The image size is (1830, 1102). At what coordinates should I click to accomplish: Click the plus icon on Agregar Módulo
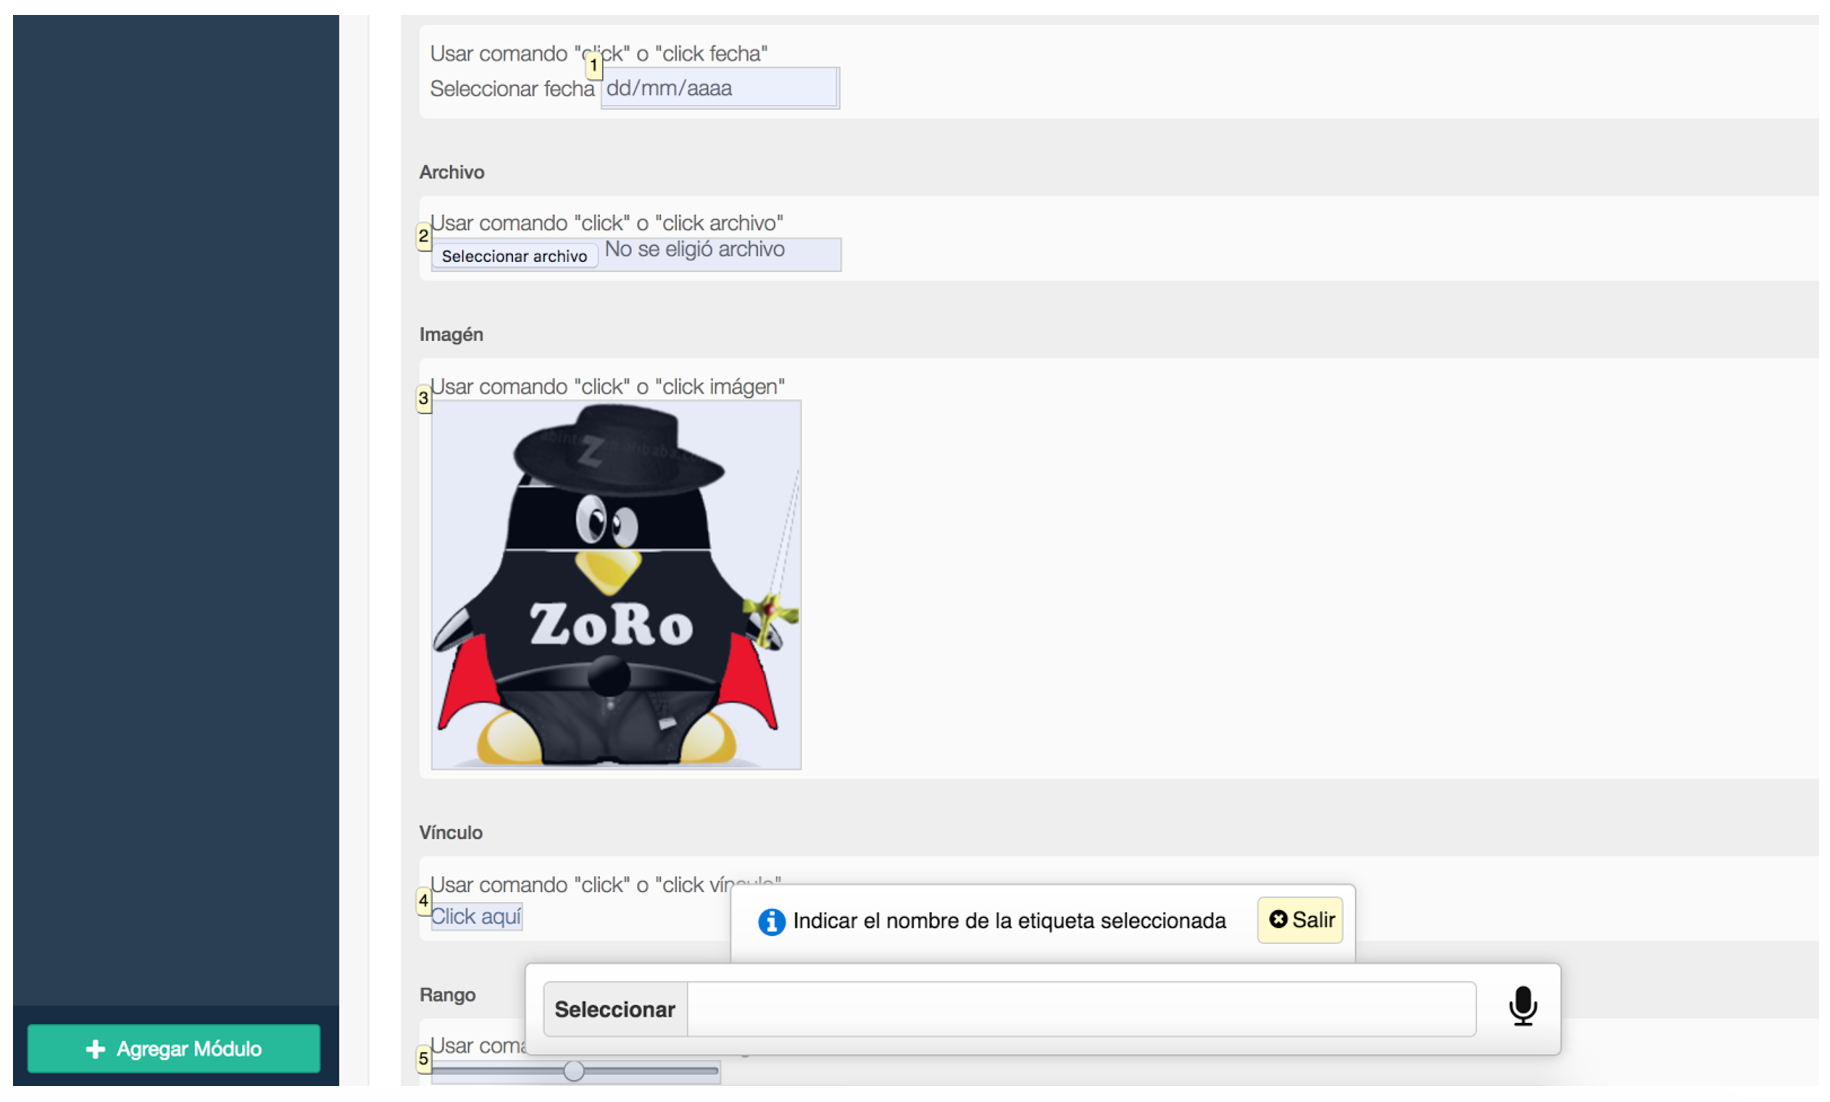(95, 1049)
